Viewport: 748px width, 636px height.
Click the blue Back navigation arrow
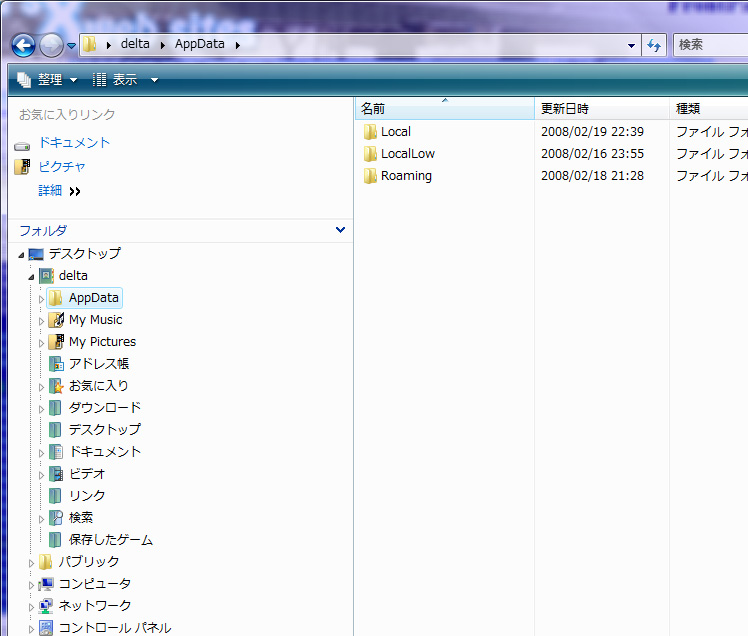[23, 45]
